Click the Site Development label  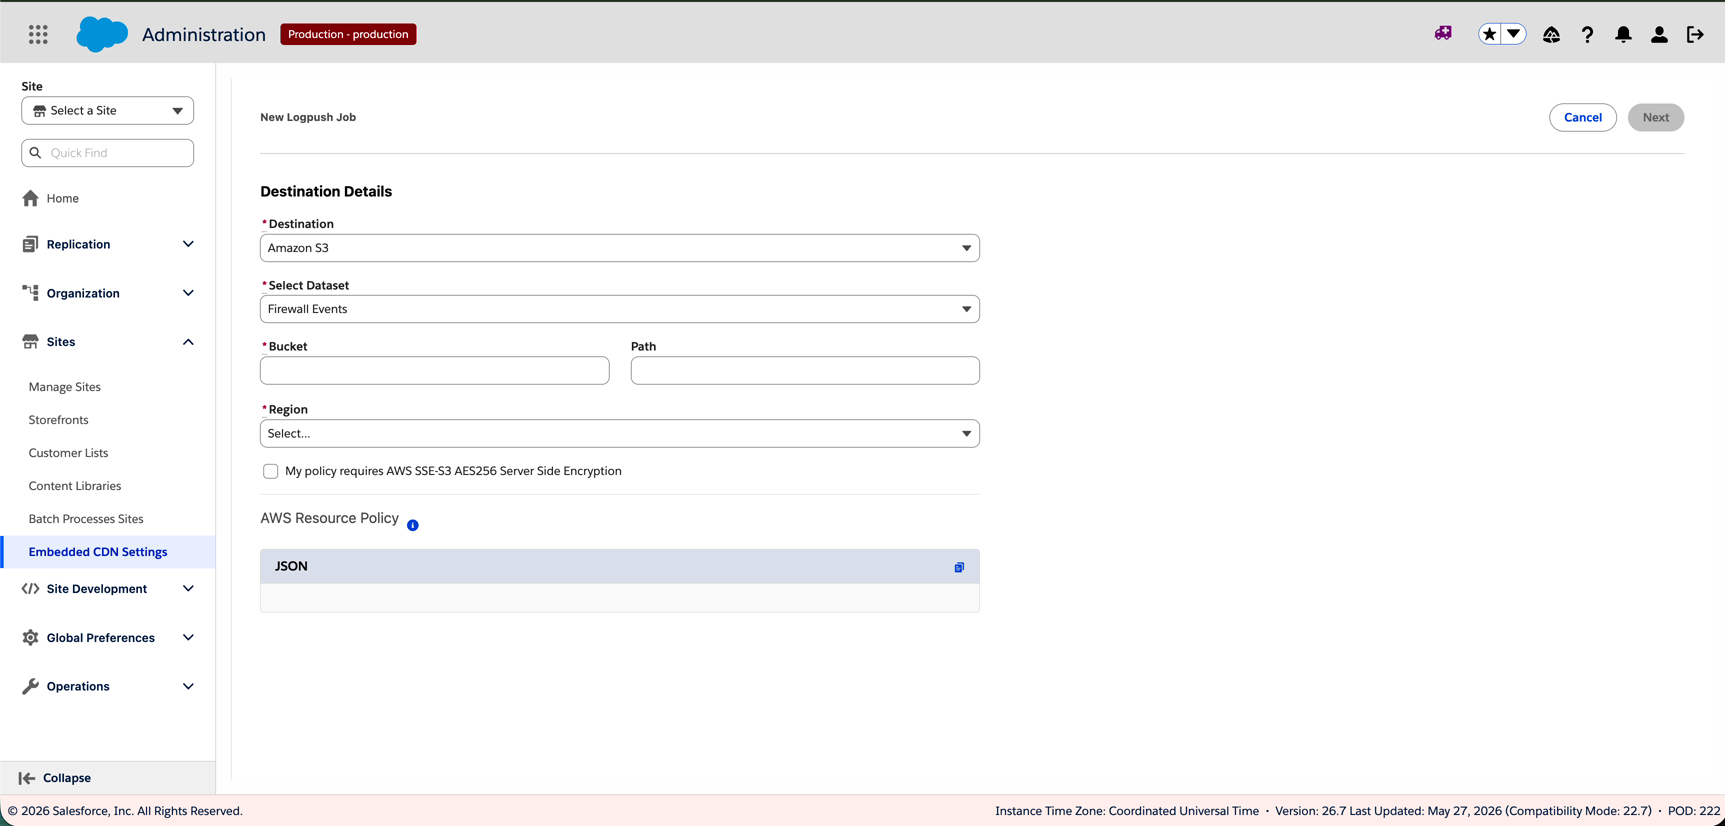coord(97,589)
